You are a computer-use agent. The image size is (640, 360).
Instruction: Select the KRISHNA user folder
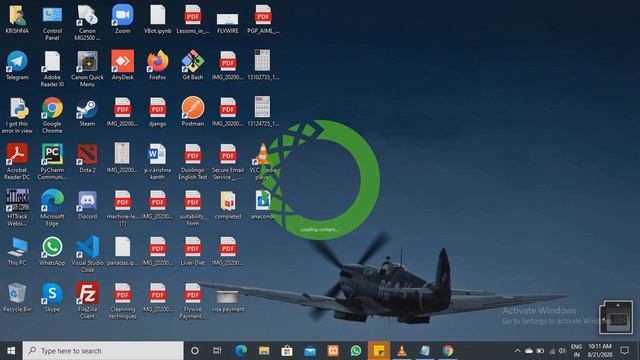[17, 19]
